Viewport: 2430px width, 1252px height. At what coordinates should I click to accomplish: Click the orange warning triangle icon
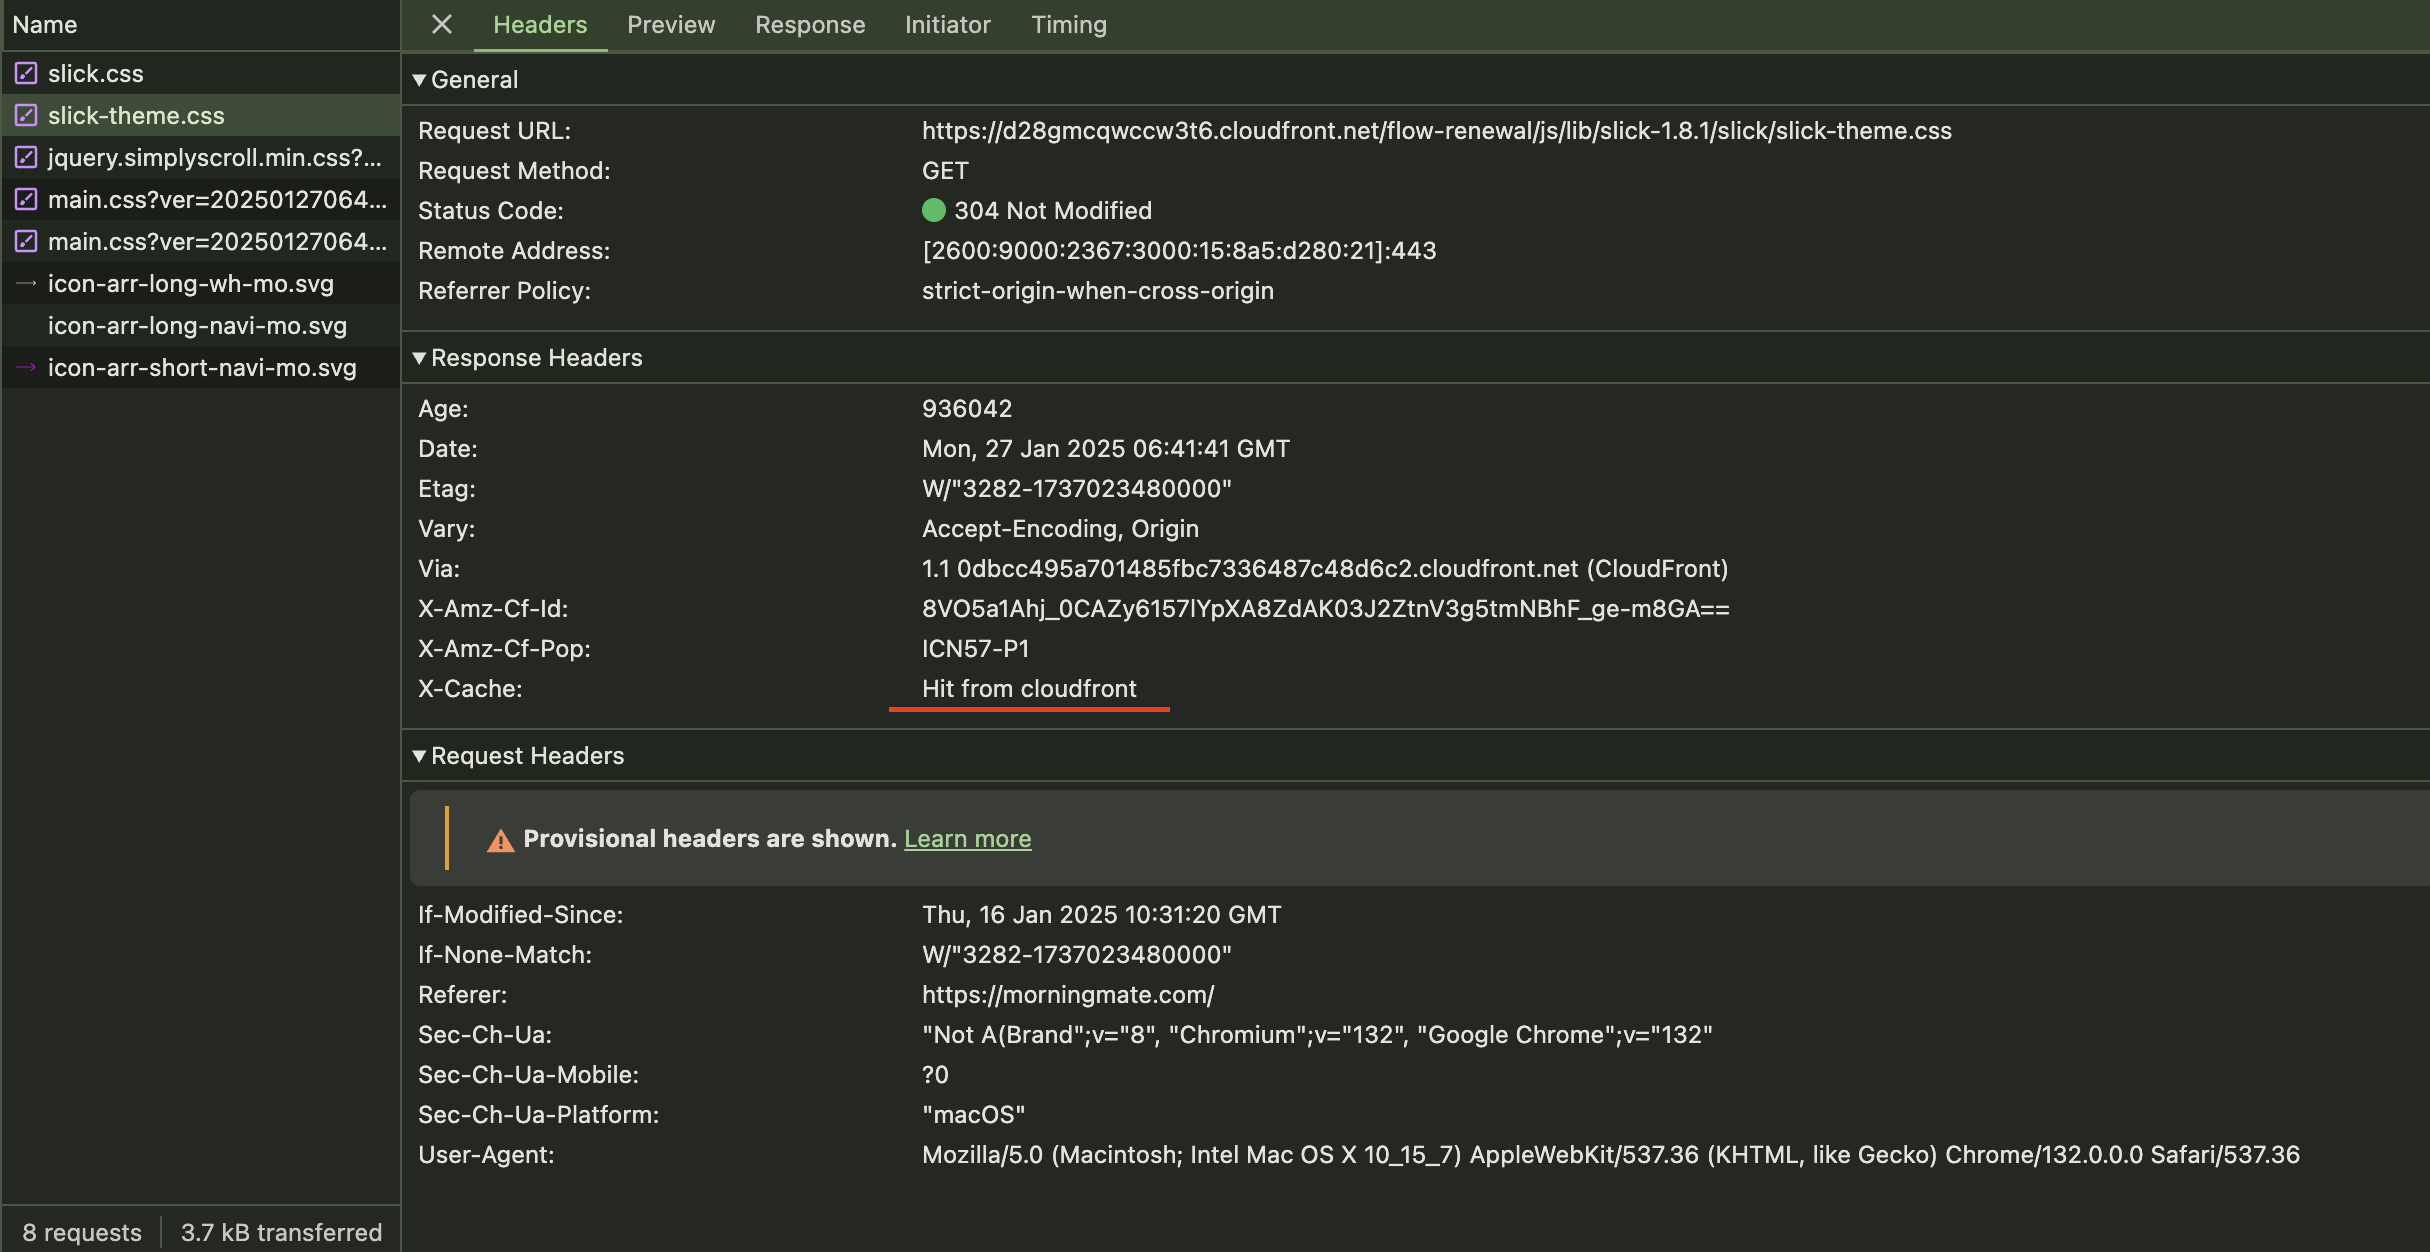[500, 840]
